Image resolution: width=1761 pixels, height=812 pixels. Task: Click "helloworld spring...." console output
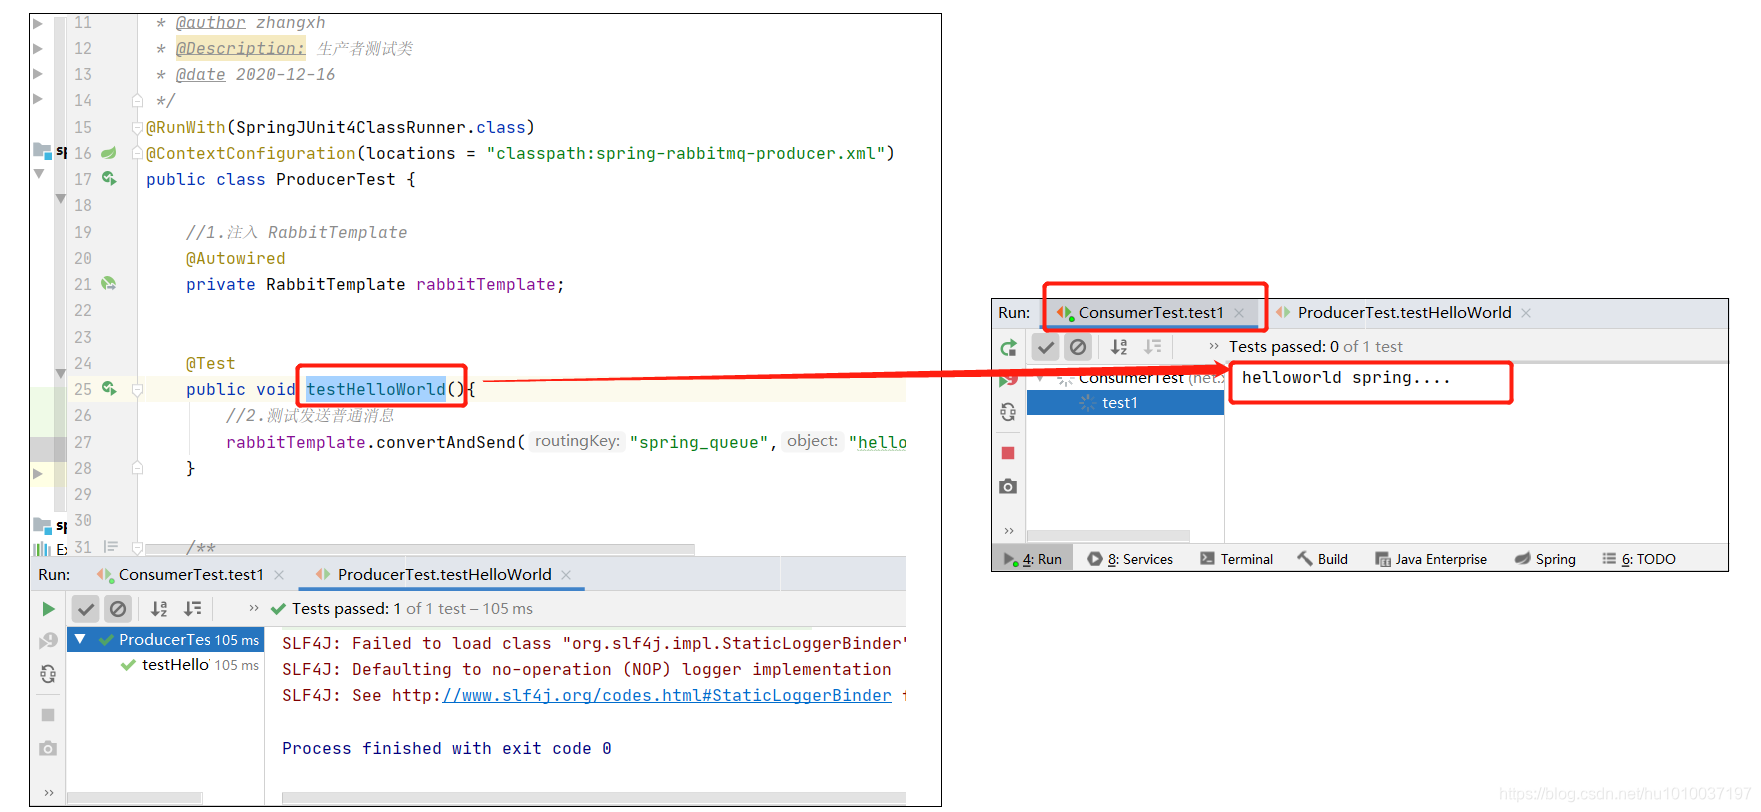click(x=1346, y=378)
